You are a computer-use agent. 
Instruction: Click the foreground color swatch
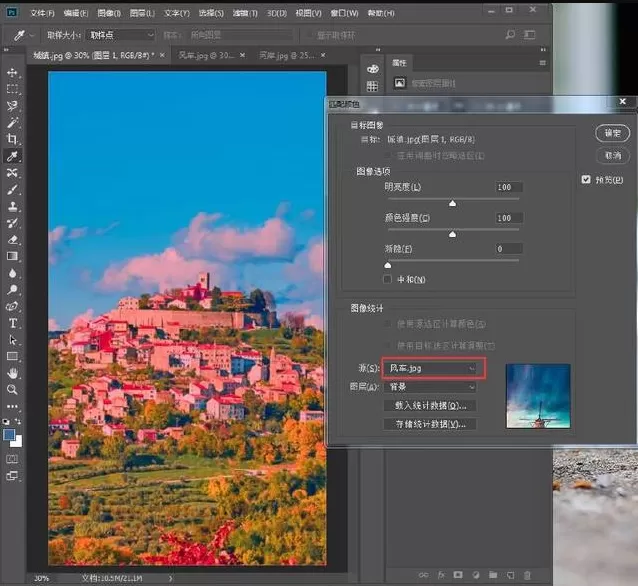(x=9, y=435)
